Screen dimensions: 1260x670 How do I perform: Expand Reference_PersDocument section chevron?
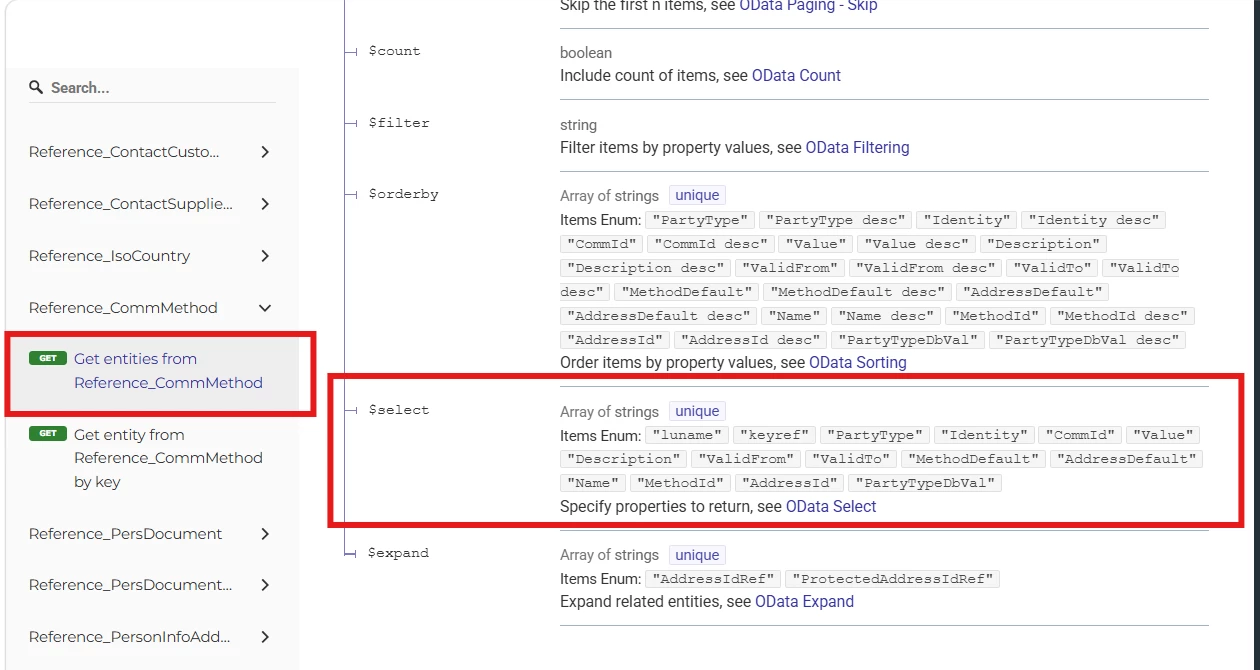pyautogui.click(x=265, y=534)
